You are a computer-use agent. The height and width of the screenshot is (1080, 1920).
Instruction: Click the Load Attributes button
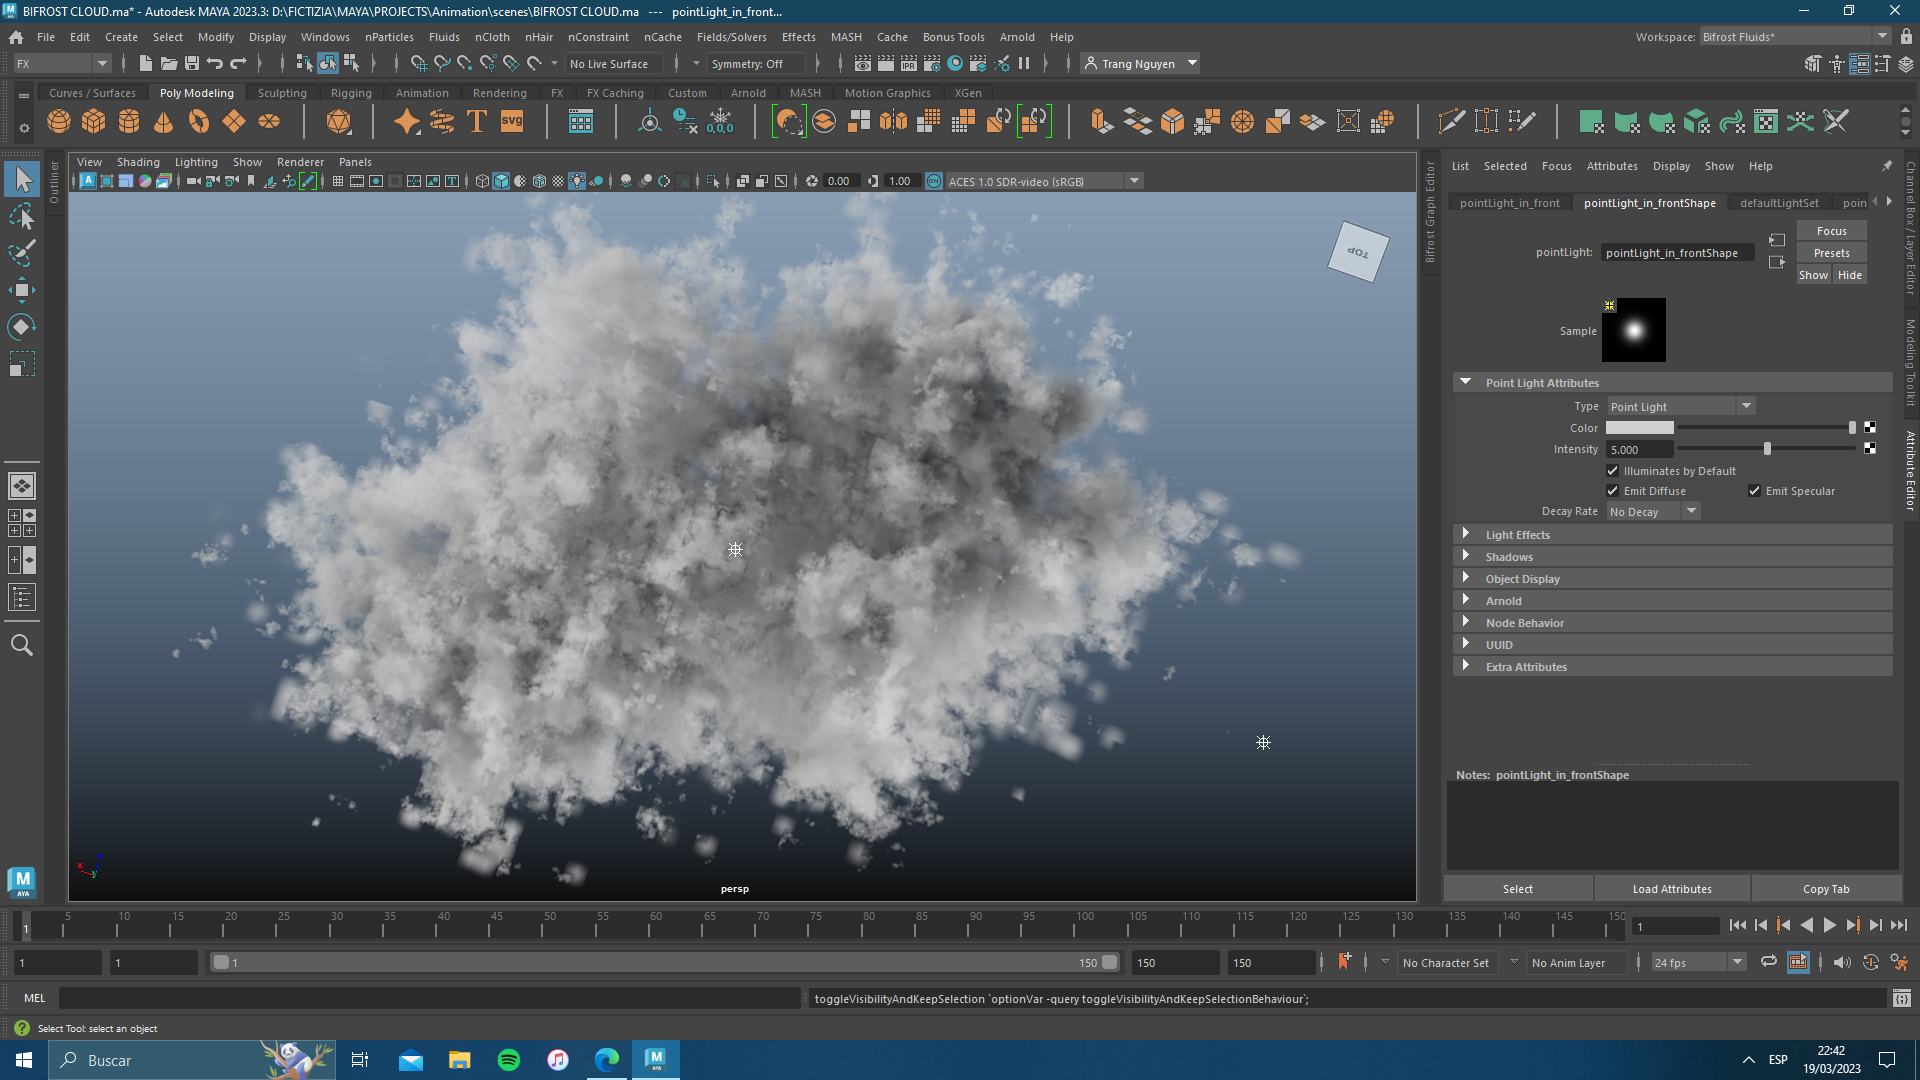pos(1671,889)
